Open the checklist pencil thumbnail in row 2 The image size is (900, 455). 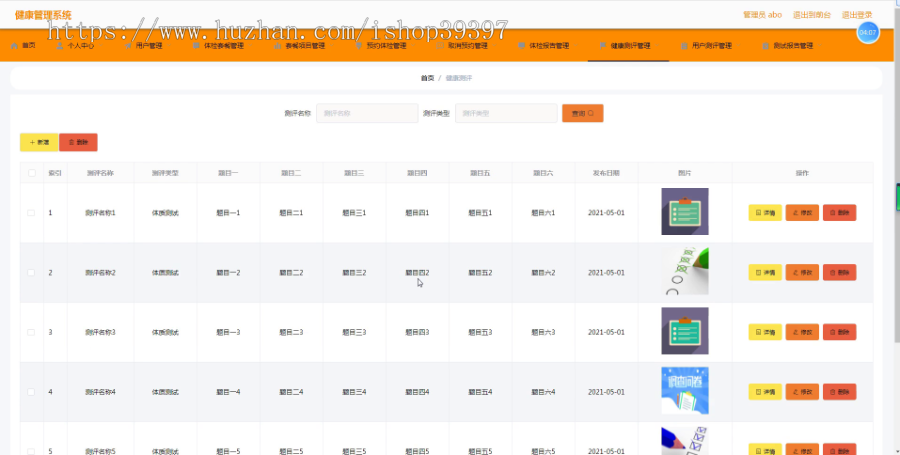pyautogui.click(x=685, y=271)
